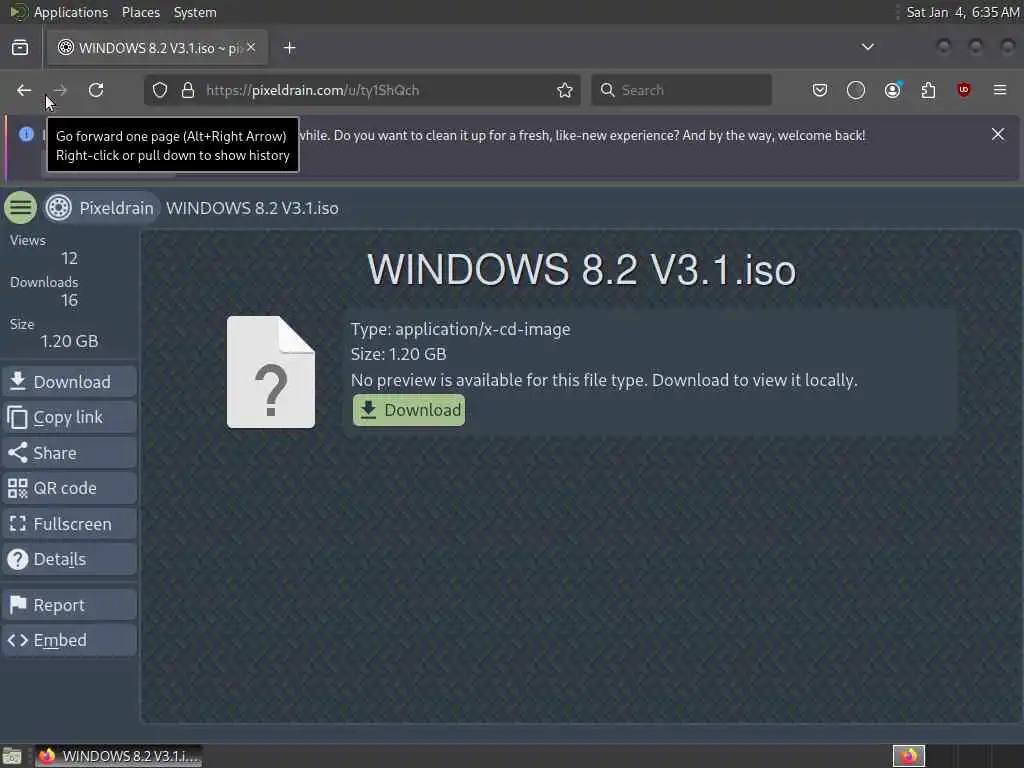The width and height of the screenshot is (1024, 768).
Task: Open tracking protection shield icon
Action: [x=160, y=90]
